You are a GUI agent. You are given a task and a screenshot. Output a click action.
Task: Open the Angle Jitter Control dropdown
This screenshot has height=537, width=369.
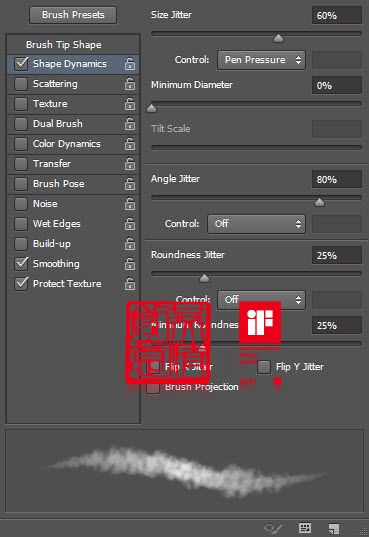(x=256, y=224)
